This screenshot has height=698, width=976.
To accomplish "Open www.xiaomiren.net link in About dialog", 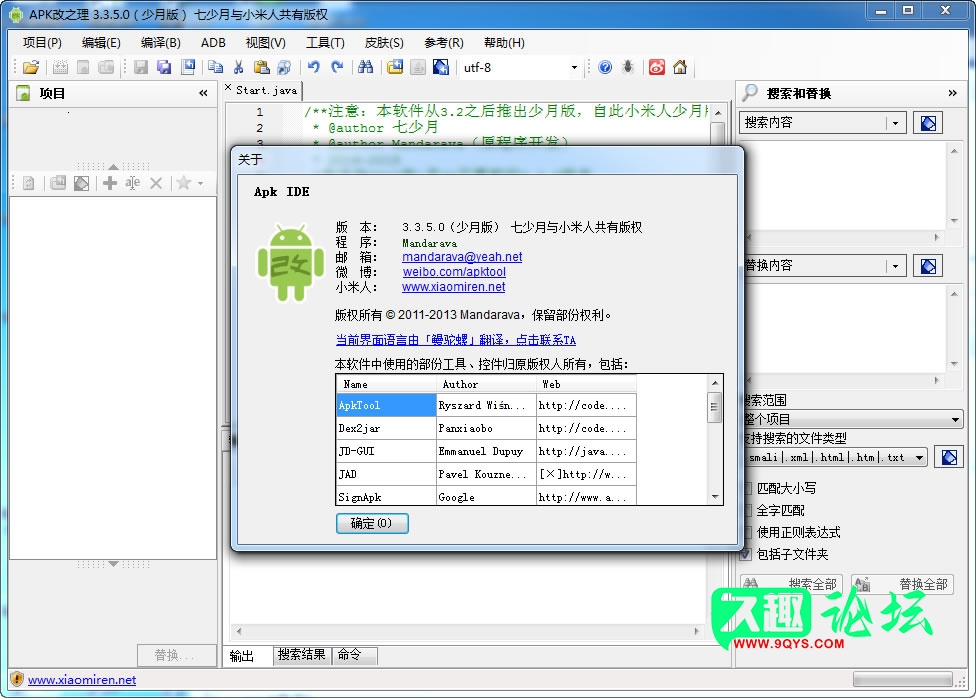I will (x=453, y=286).
